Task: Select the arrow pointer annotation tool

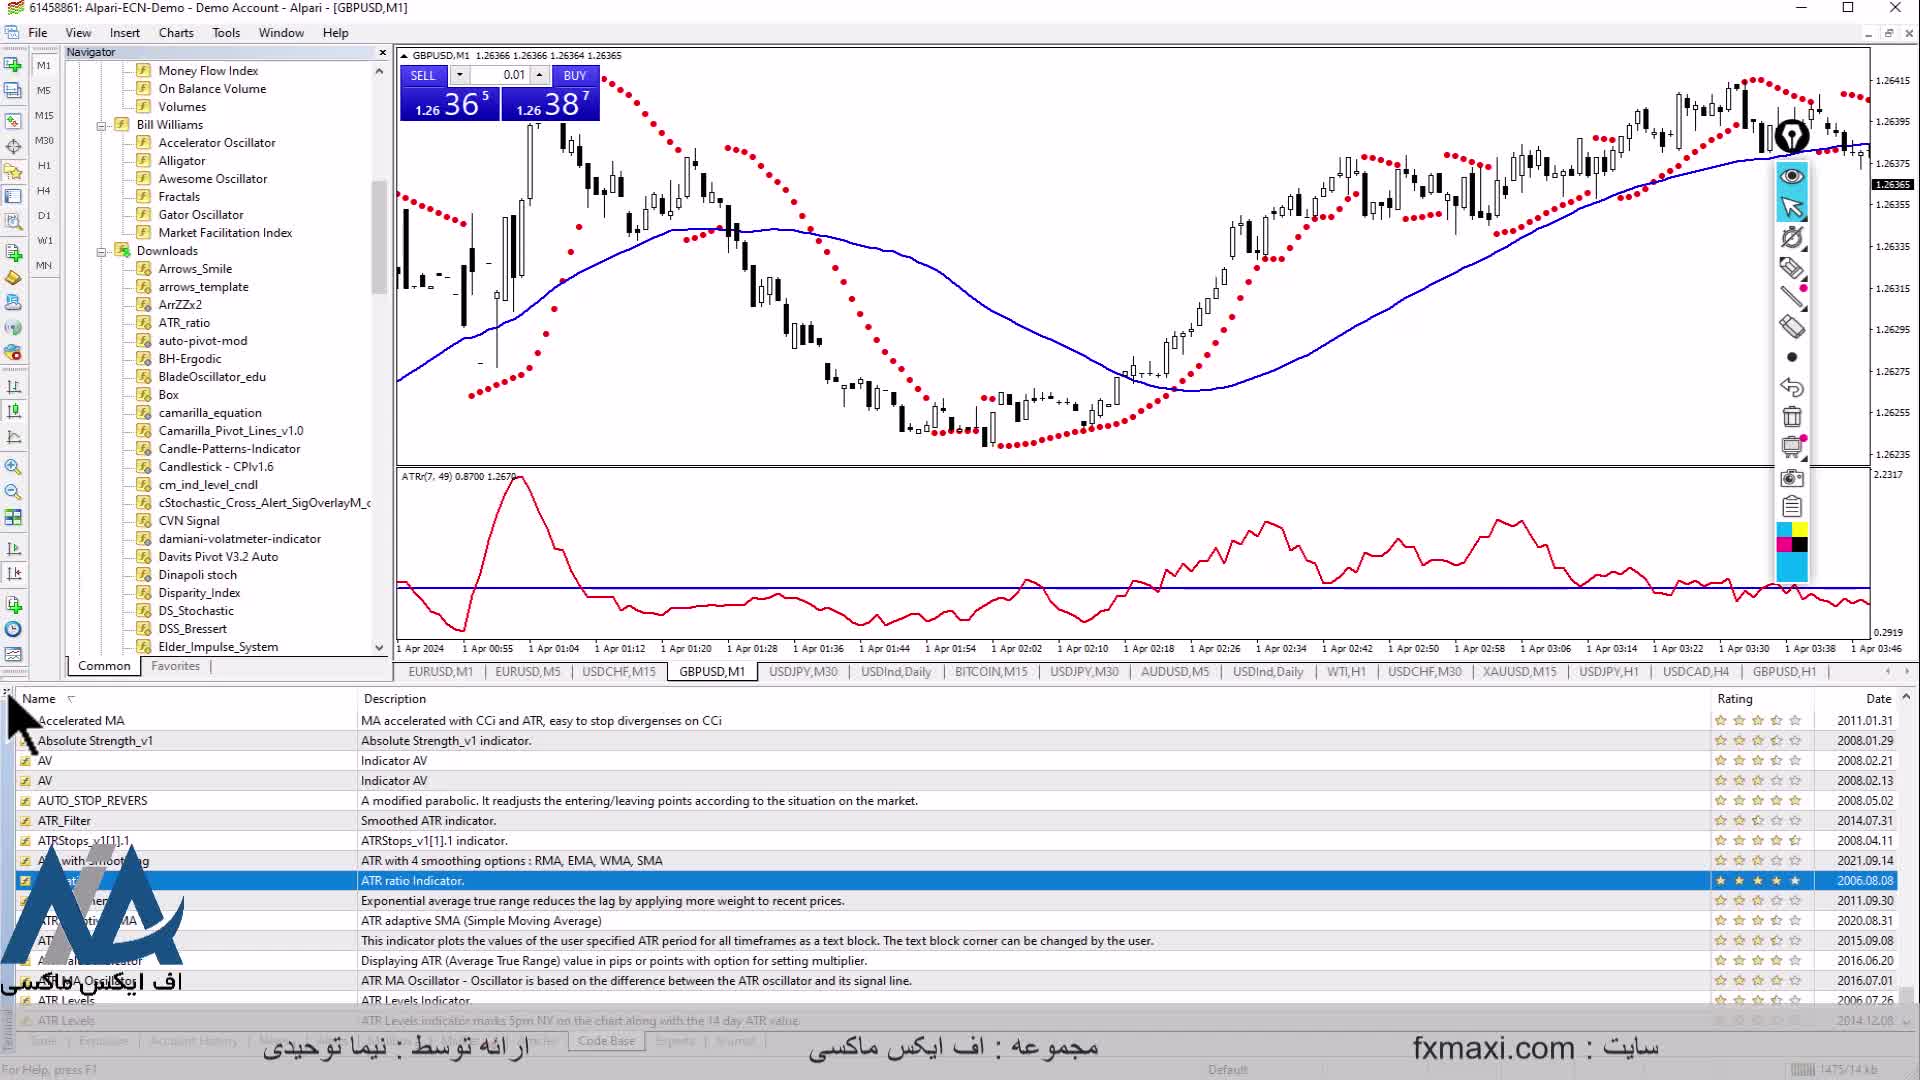Action: pos(1791,207)
